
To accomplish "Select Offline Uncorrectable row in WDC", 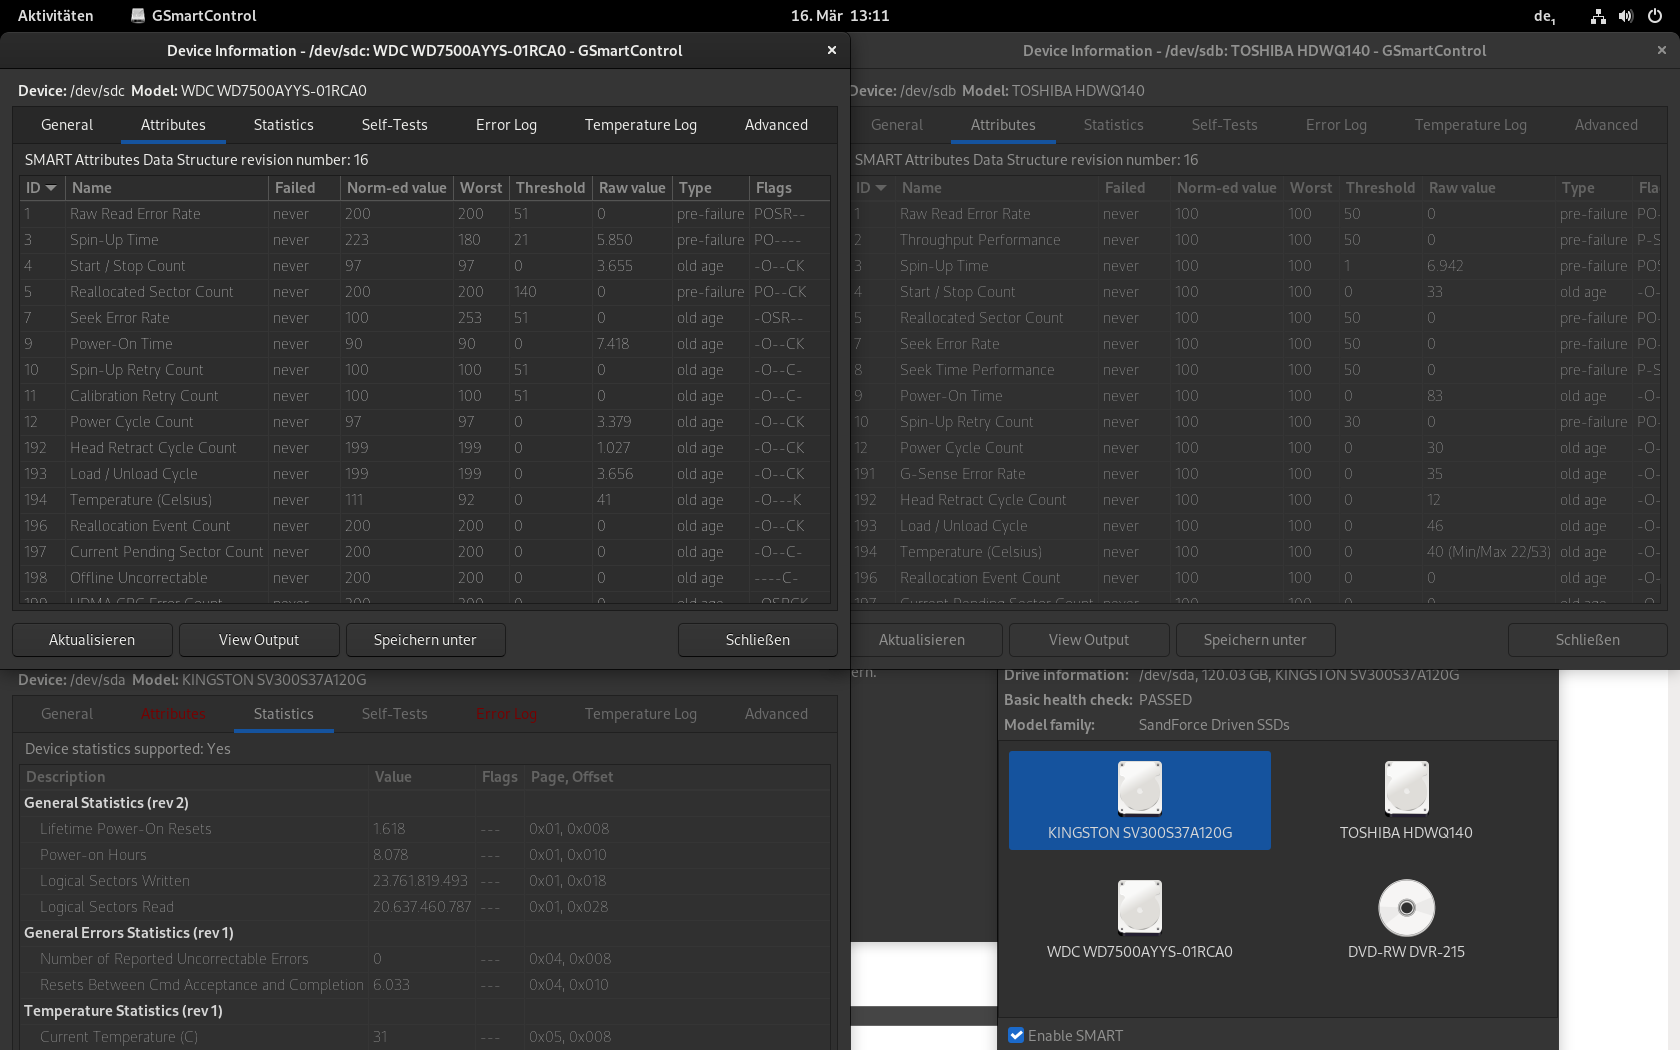I will click(x=425, y=578).
